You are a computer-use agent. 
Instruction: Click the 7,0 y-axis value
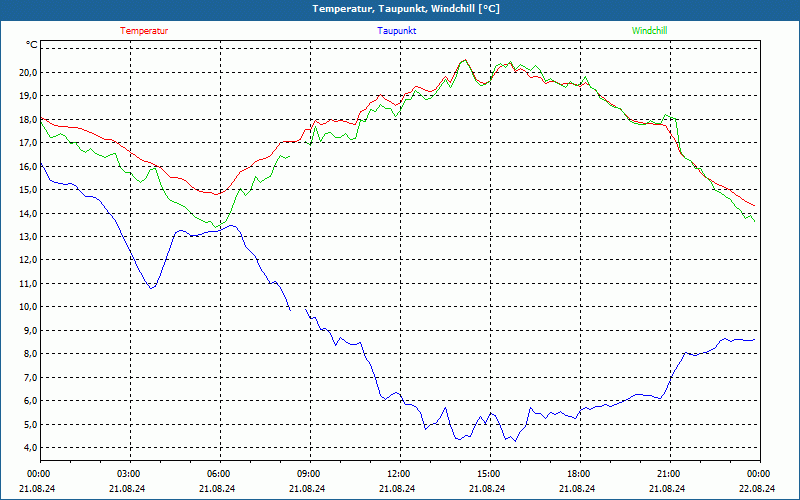pyautogui.click(x=30, y=377)
